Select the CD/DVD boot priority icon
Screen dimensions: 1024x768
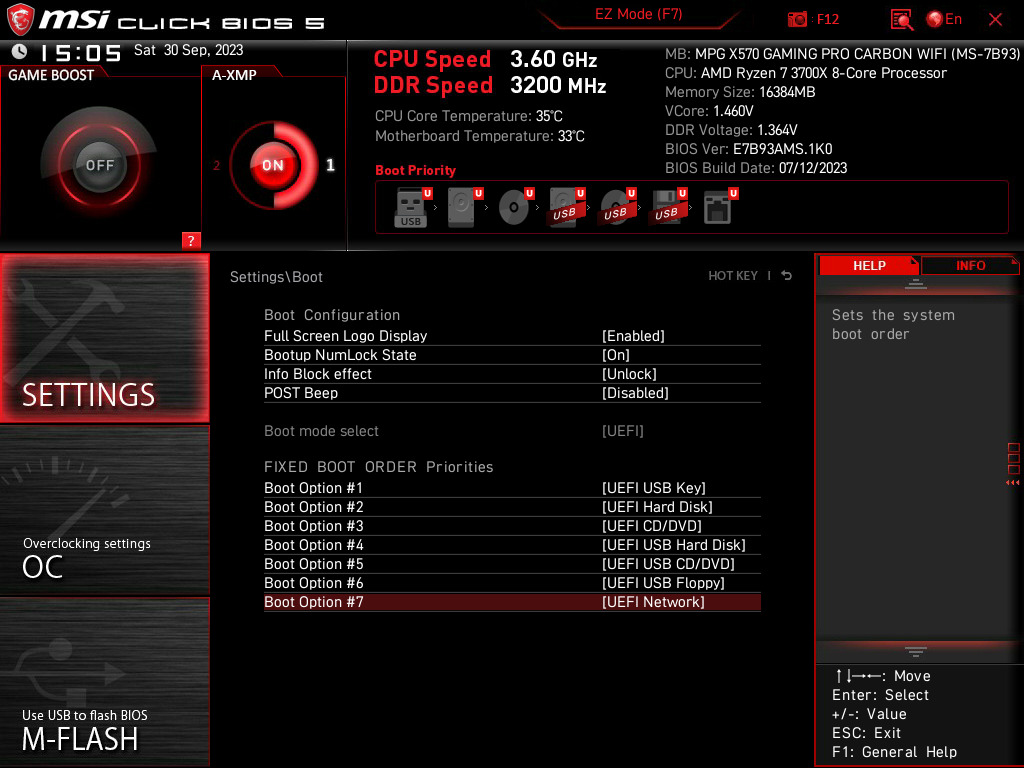point(516,207)
